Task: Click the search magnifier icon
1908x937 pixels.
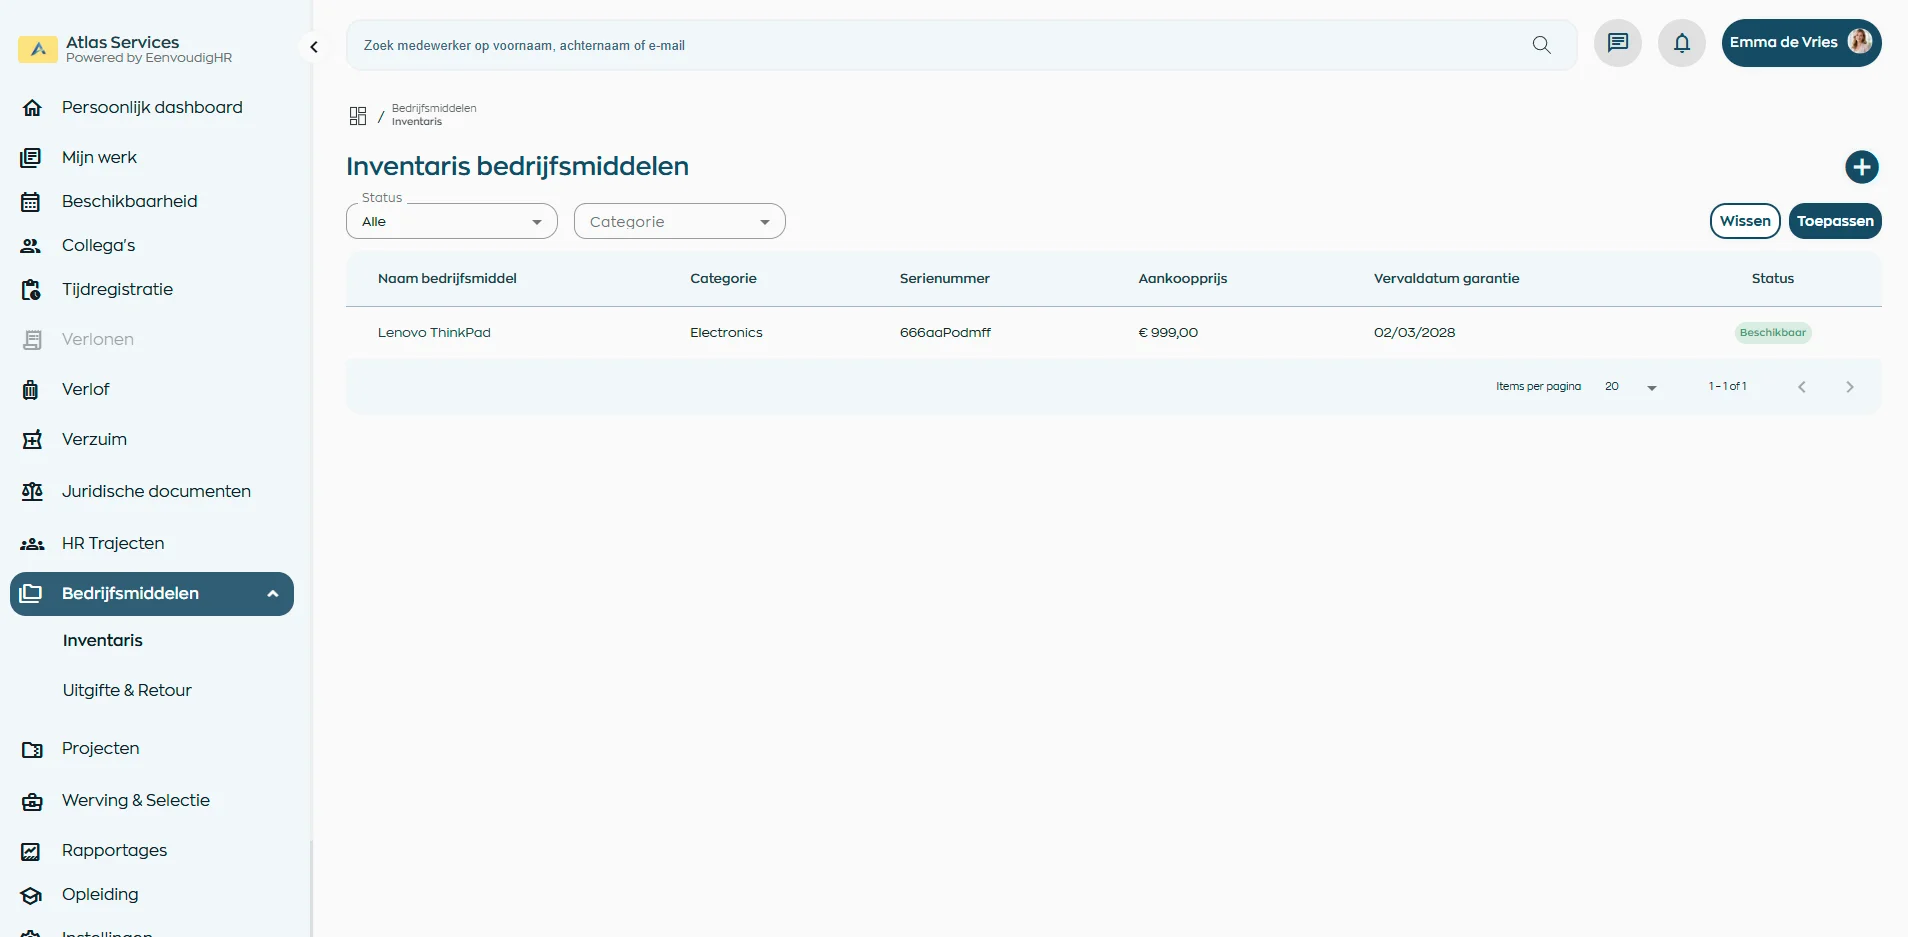Action: [1541, 45]
